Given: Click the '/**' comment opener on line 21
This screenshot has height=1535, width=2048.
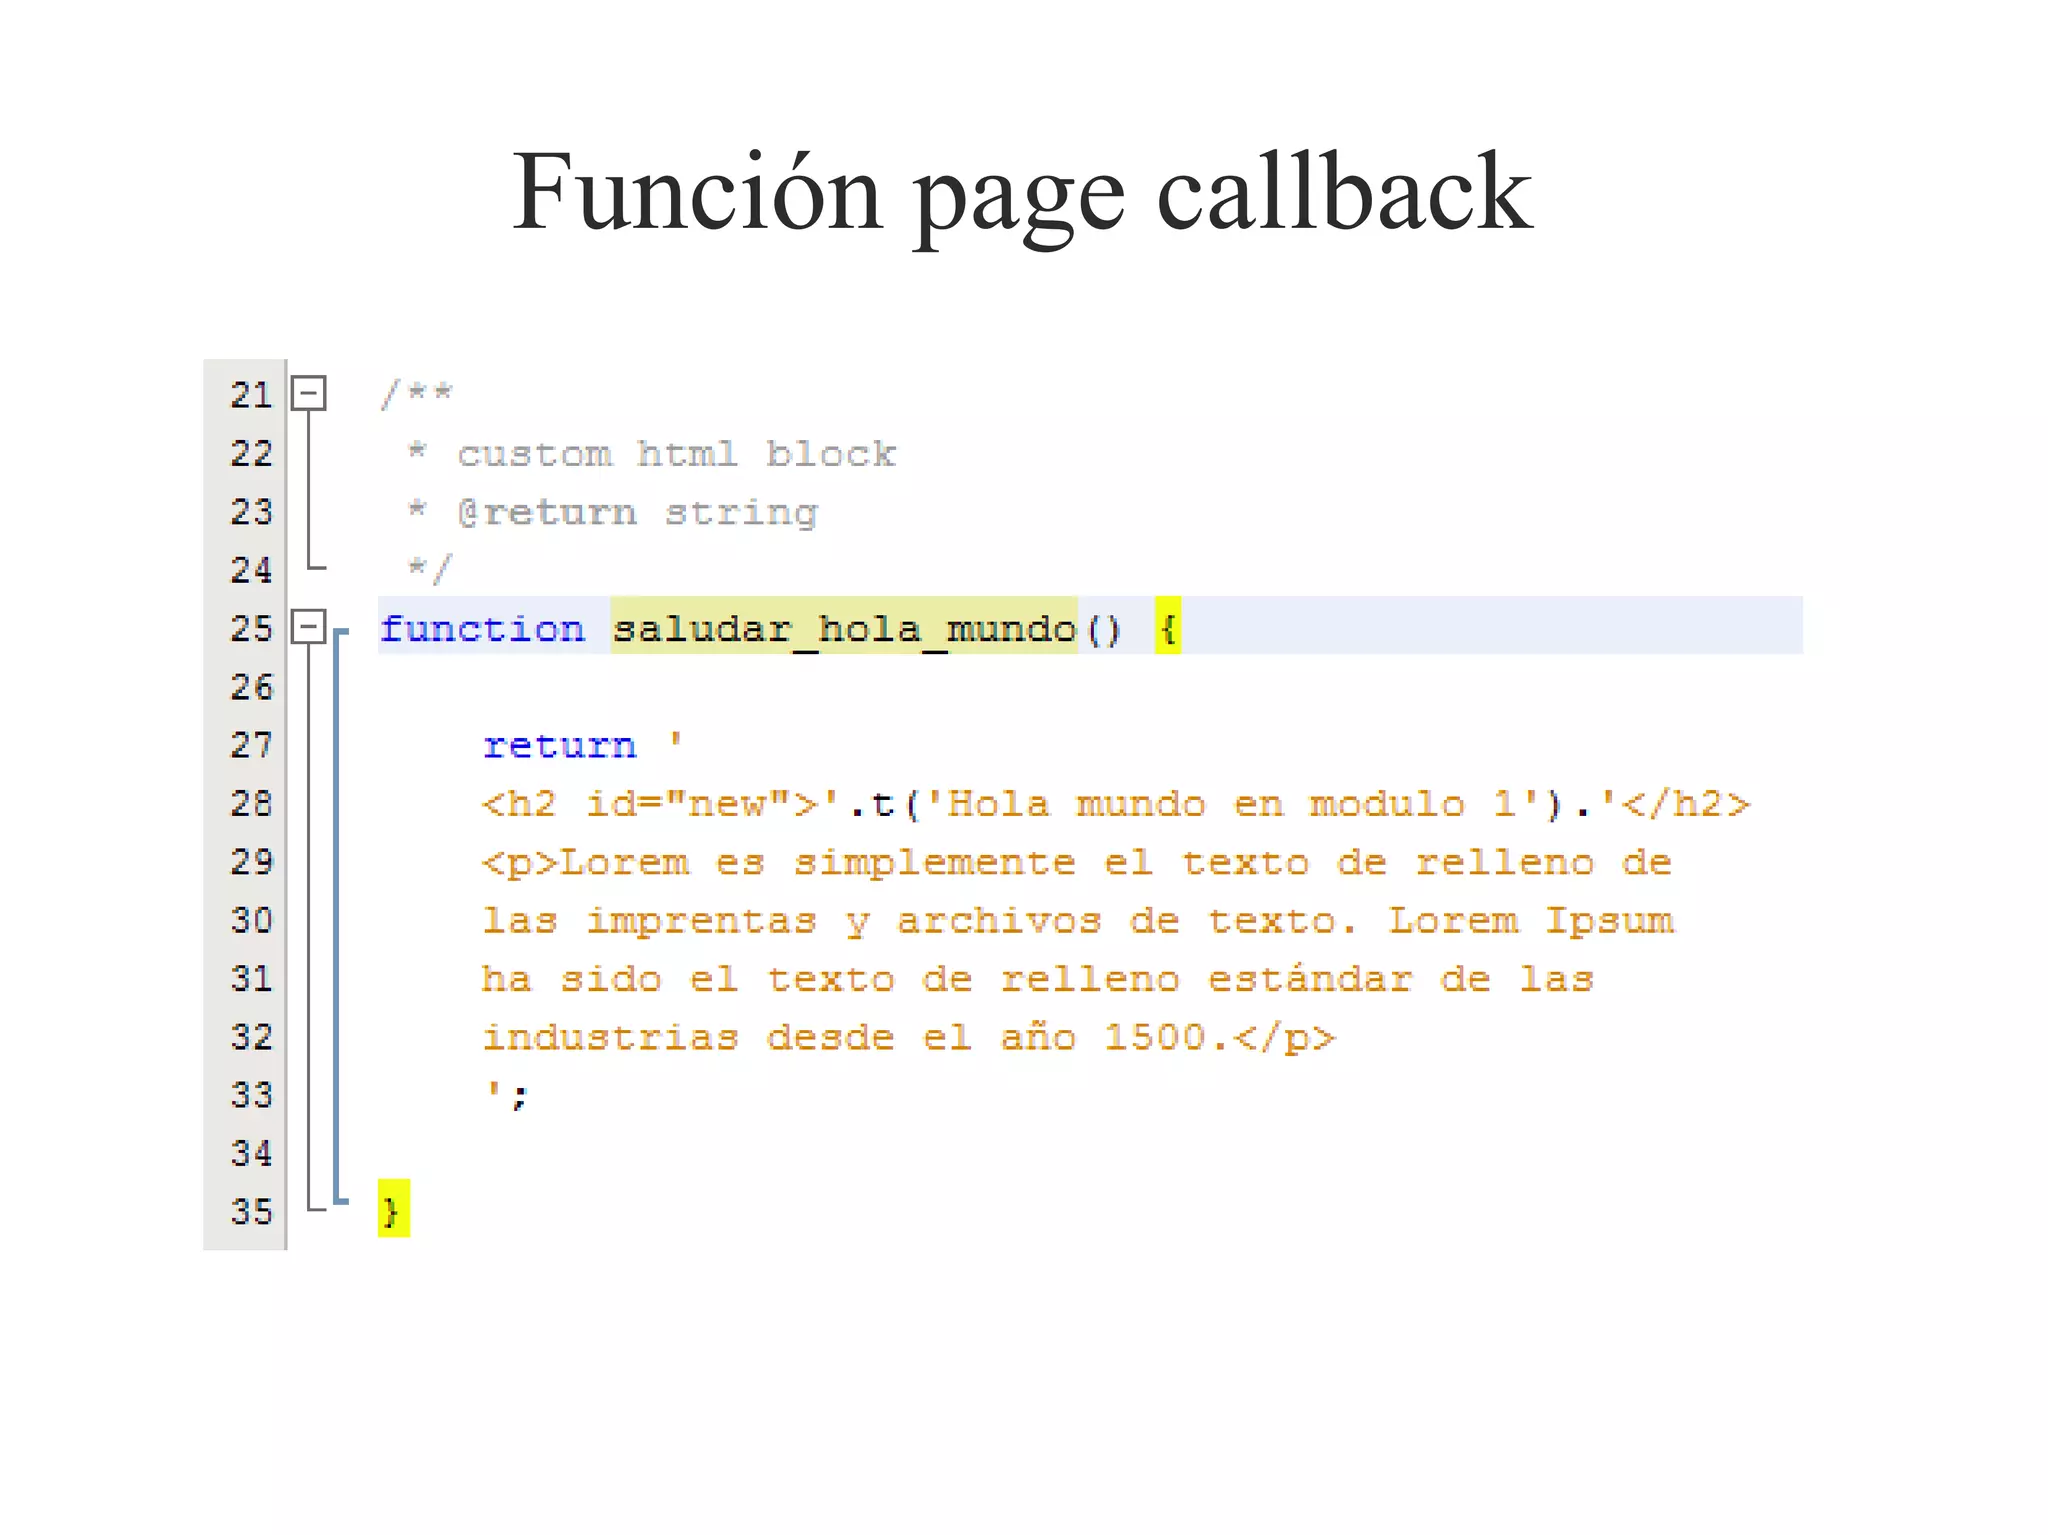Looking at the screenshot, I should click(x=417, y=393).
